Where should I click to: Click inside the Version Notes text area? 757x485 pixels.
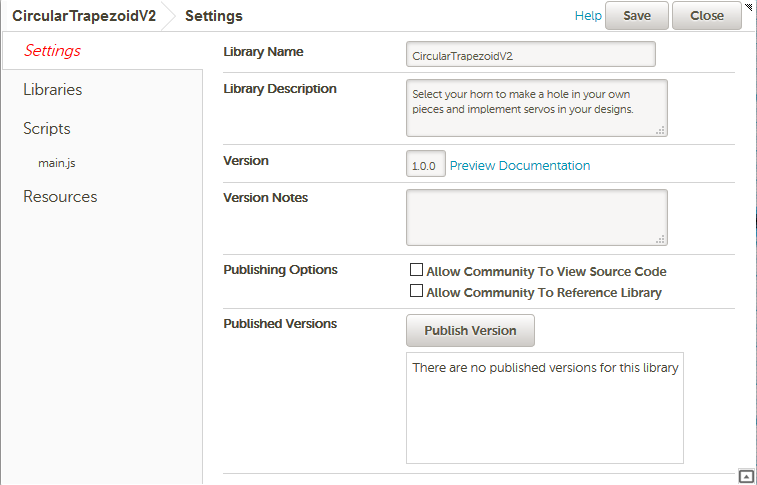pyautogui.click(x=537, y=217)
